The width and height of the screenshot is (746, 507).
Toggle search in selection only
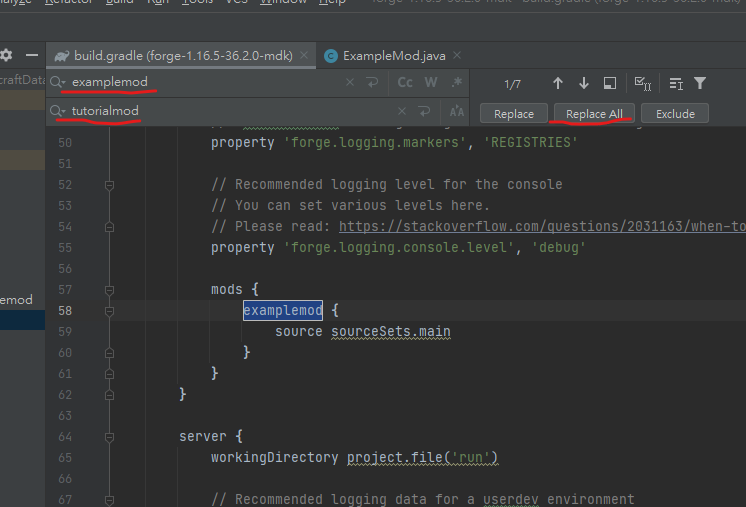676,84
